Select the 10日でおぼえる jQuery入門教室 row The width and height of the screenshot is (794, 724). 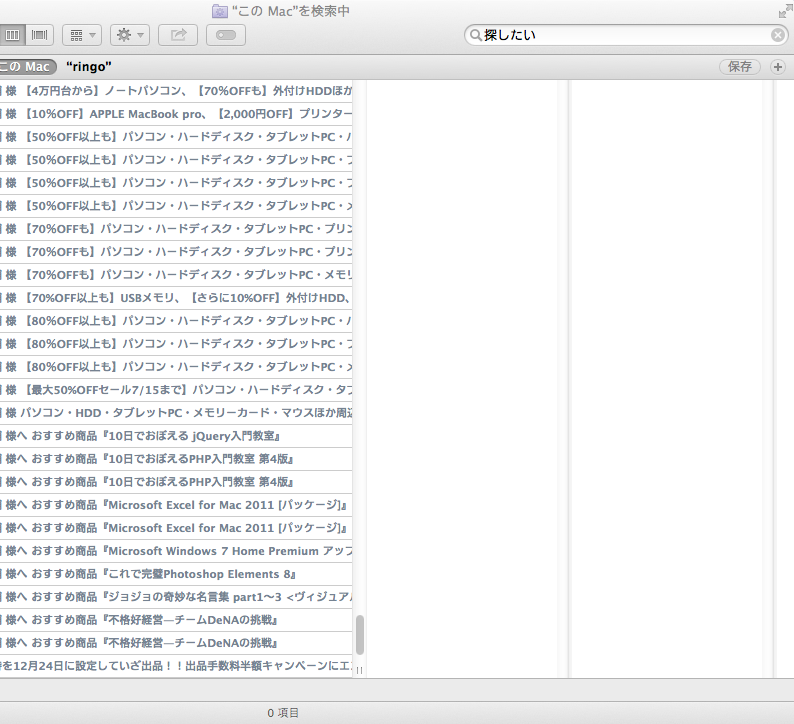176,436
